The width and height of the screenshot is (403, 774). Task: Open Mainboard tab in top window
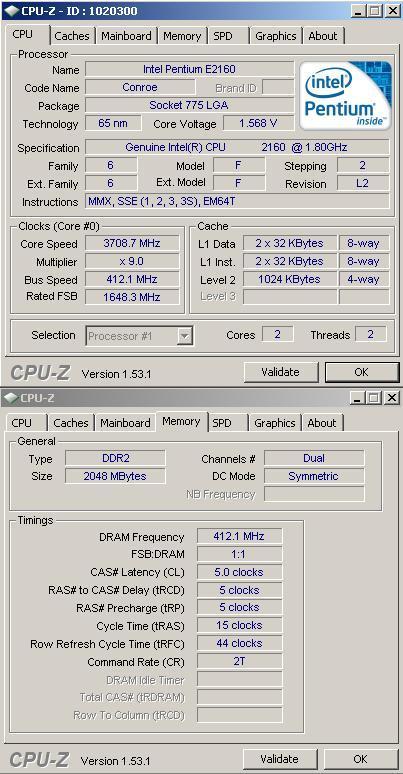126,36
